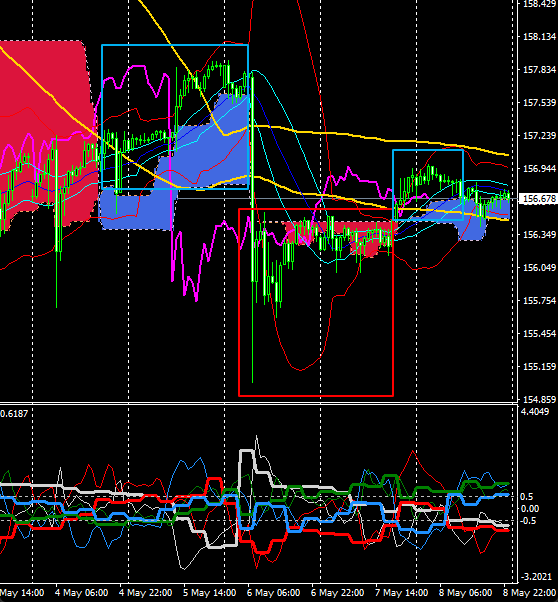Click the -0.5 level label in indicator
Viewport: 558px width, 602px height.
coord(527,521)
